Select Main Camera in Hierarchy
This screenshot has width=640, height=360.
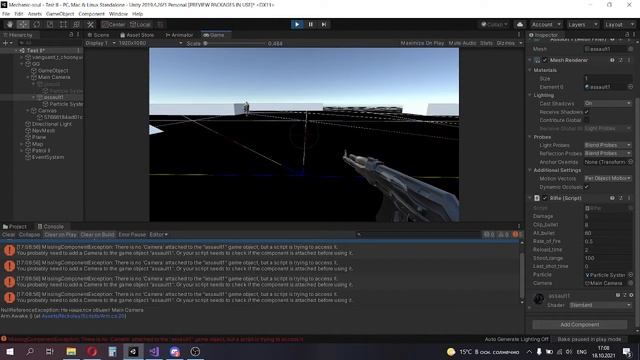(53, 77)
